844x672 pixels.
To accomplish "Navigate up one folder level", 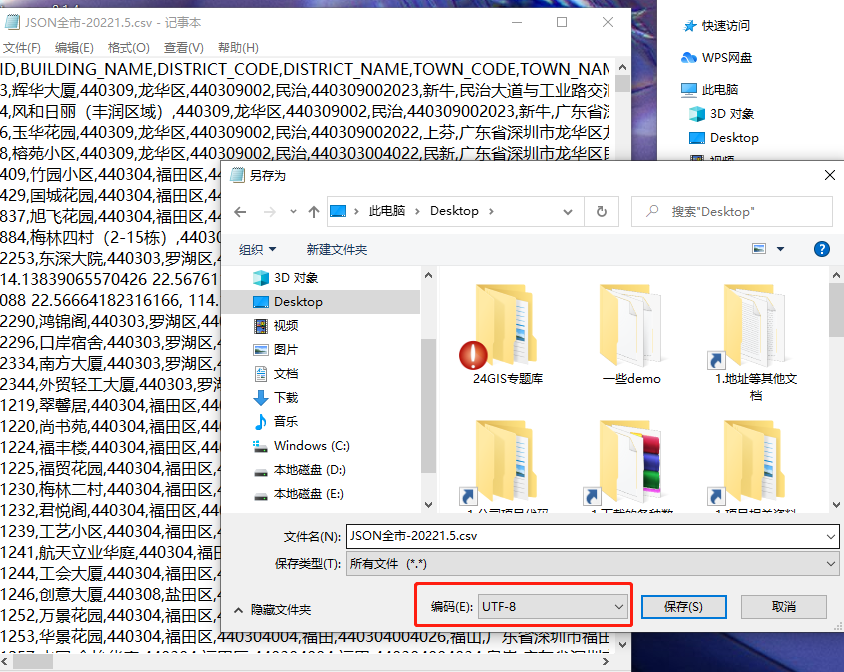I will [316, 211].
